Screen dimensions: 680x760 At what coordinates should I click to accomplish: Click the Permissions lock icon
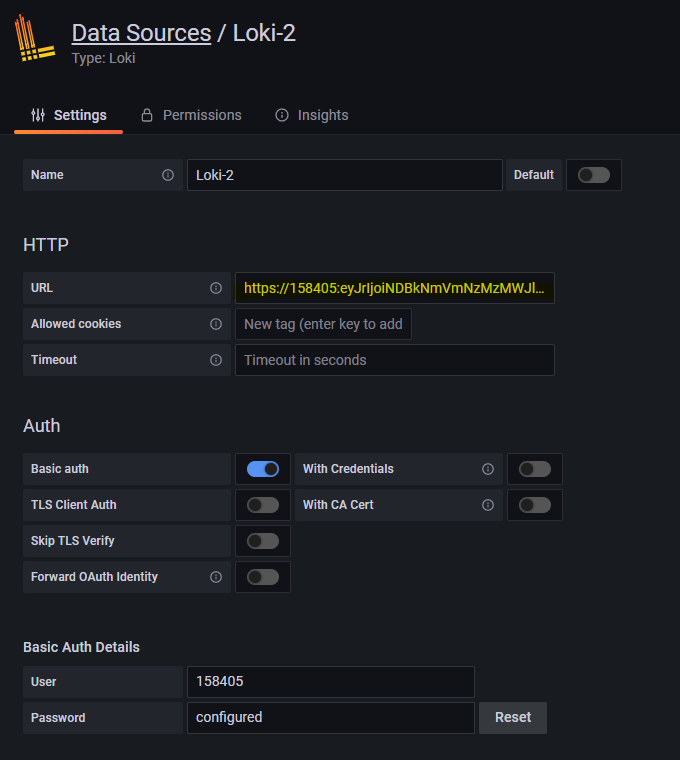147,115
